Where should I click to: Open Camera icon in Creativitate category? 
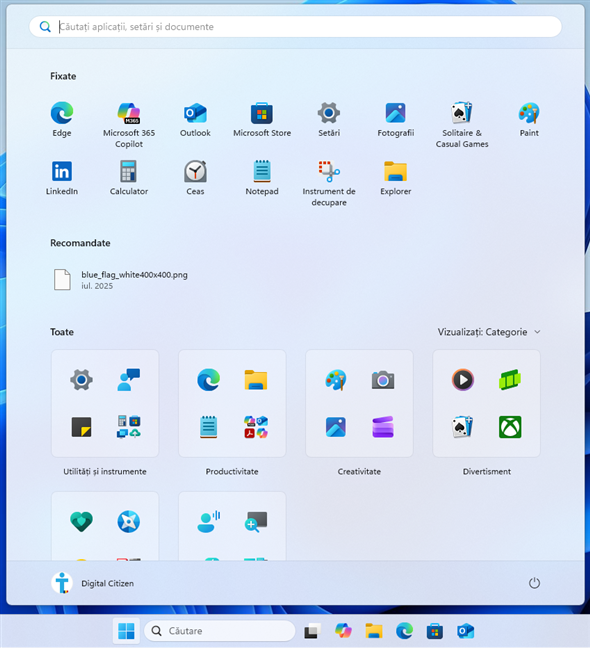point(383,380)
